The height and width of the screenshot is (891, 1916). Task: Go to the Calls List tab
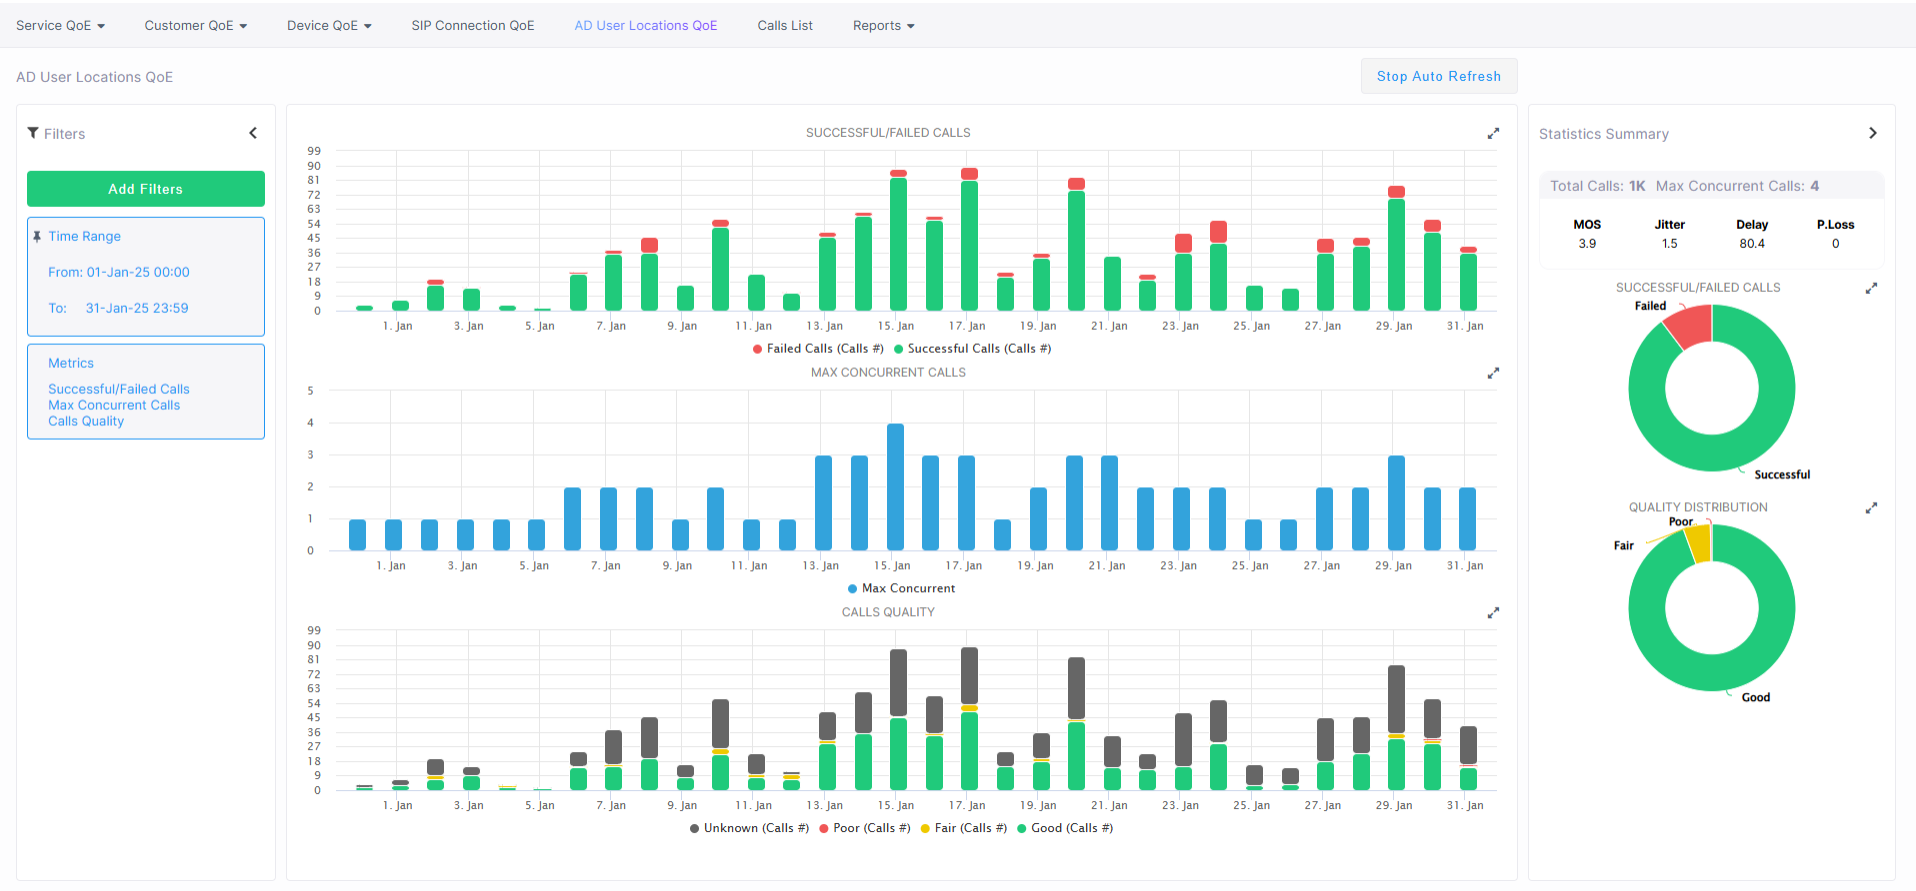785,26
